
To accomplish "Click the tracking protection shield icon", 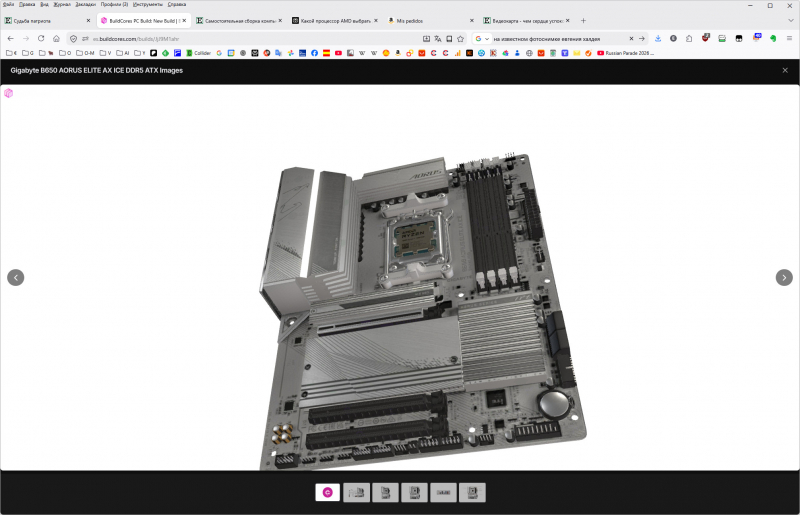I will (73, 39).
